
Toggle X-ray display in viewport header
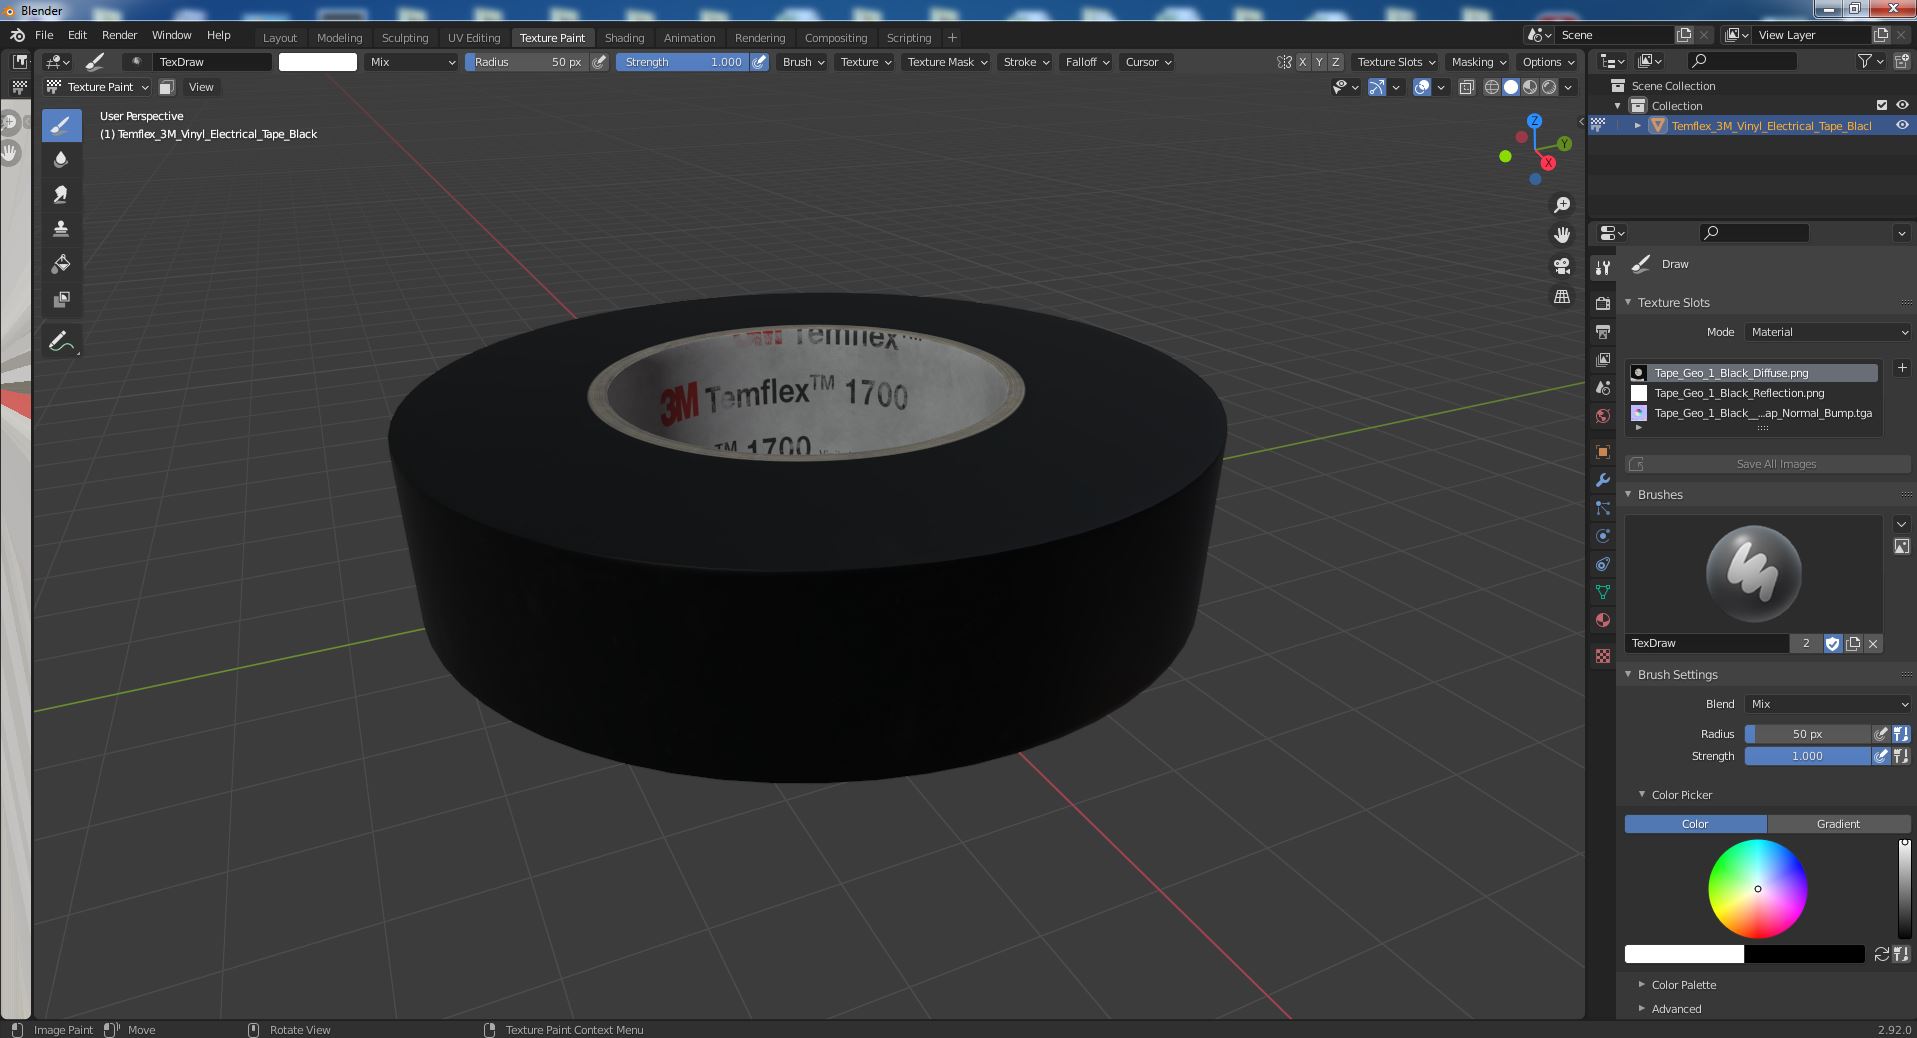pos(1466,87)
